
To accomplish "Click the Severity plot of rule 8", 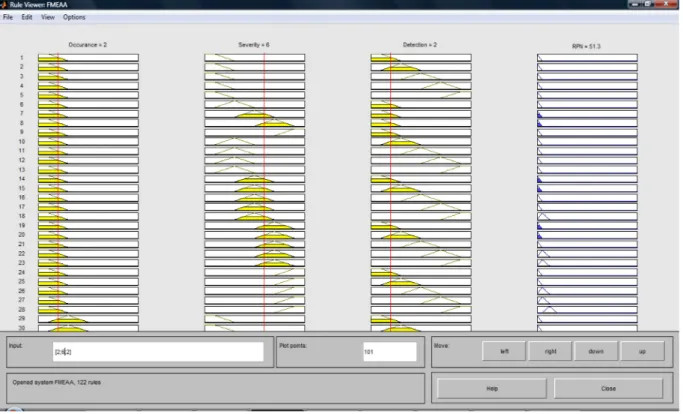I will (x=256, y=124).
